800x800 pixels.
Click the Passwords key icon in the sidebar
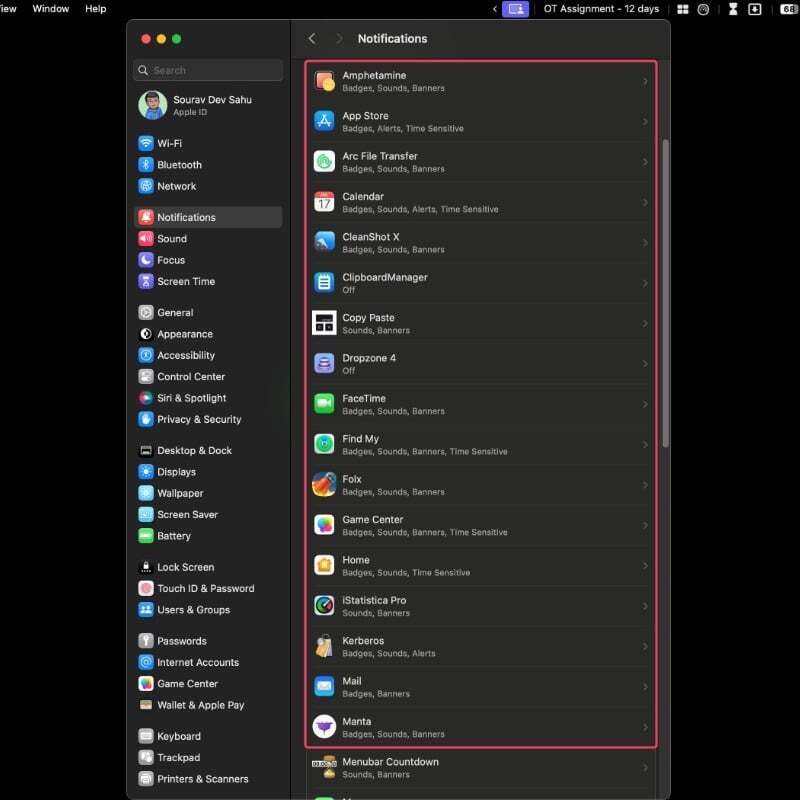click(x=146, y=641)
